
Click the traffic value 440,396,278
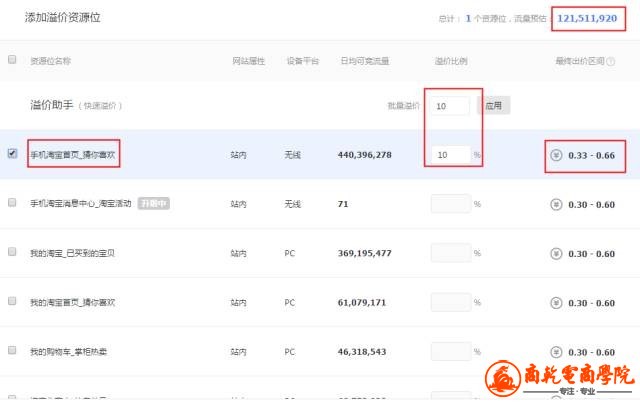click(364, 155)
